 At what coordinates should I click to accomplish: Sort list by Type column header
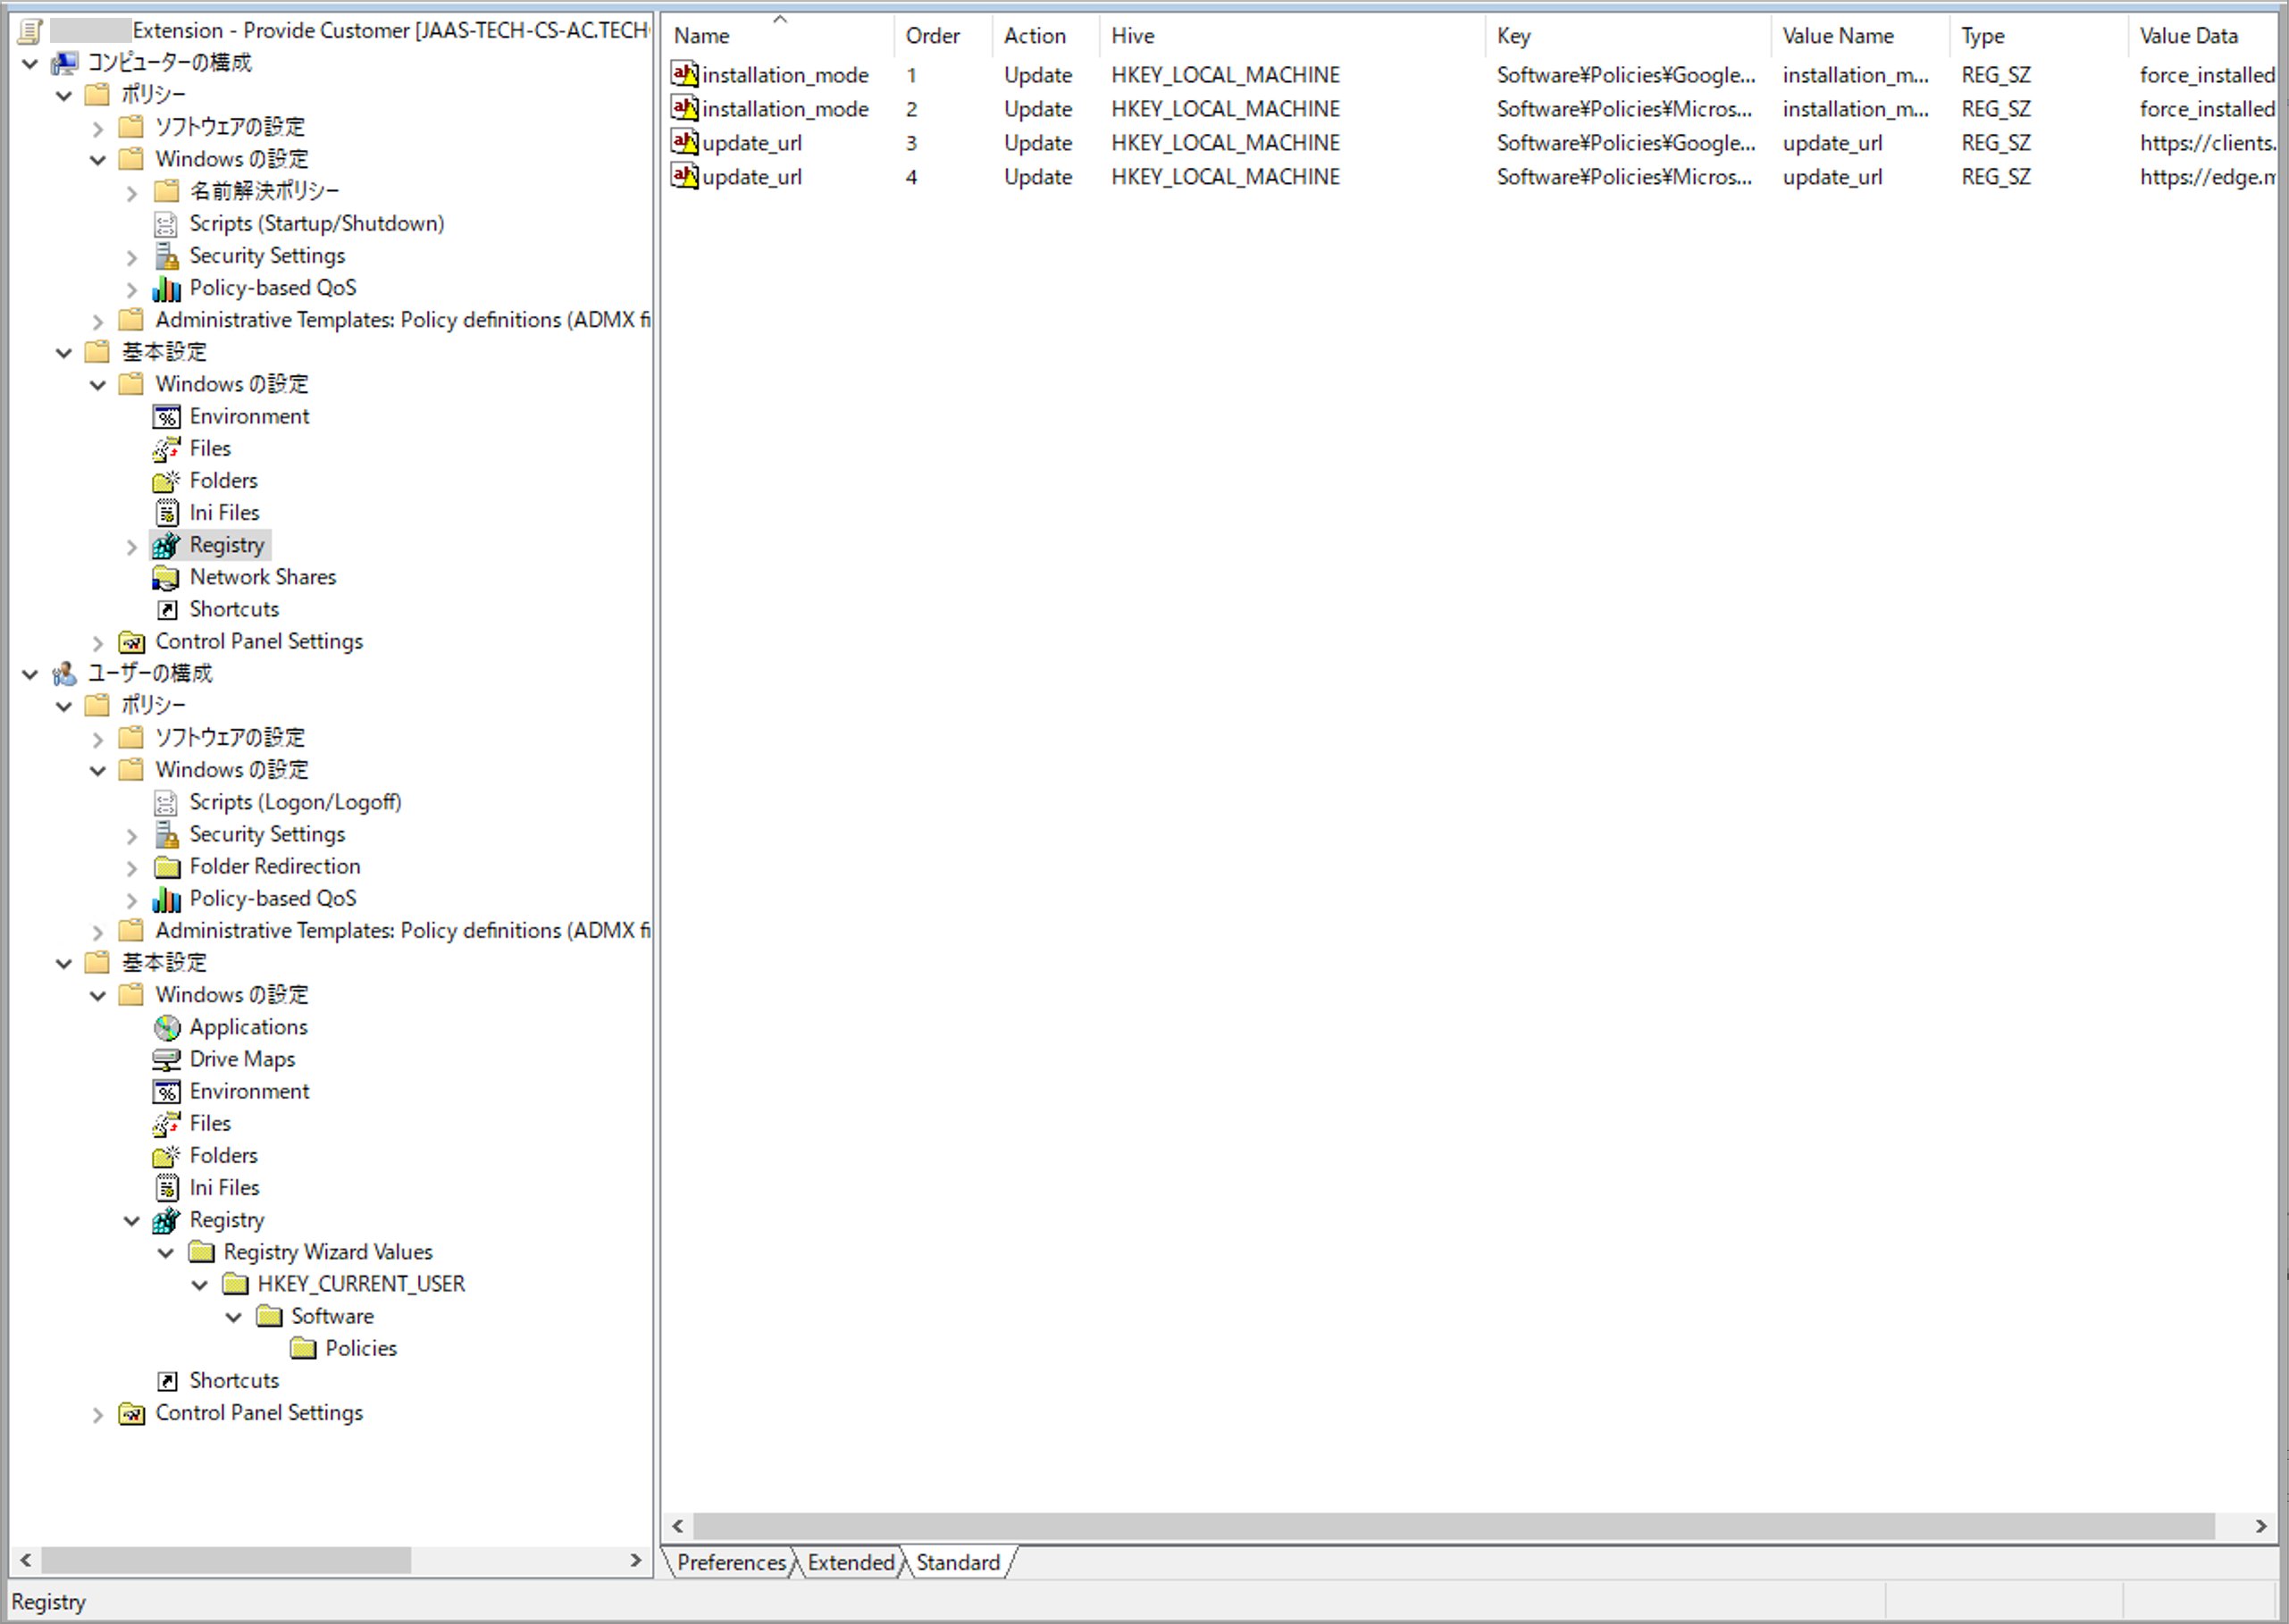point(2039,35)
